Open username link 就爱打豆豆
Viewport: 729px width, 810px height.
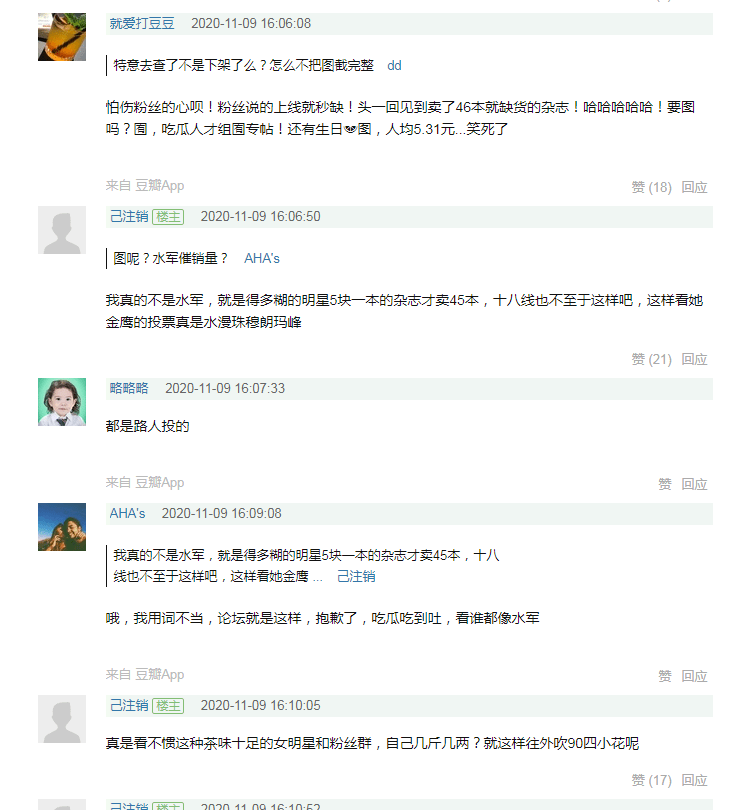142,24
